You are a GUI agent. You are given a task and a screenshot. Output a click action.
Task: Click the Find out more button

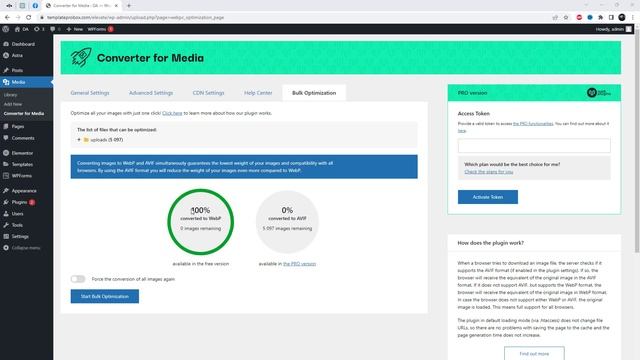tap(534, 353)
